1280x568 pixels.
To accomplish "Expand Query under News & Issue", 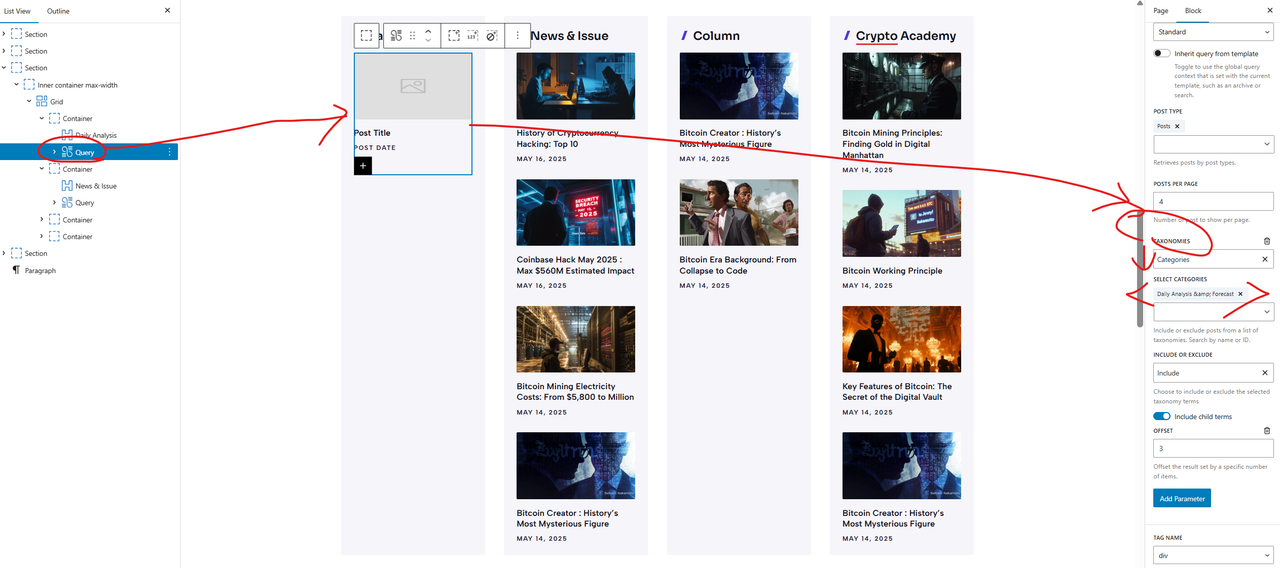I will click(x=54, y=203).
